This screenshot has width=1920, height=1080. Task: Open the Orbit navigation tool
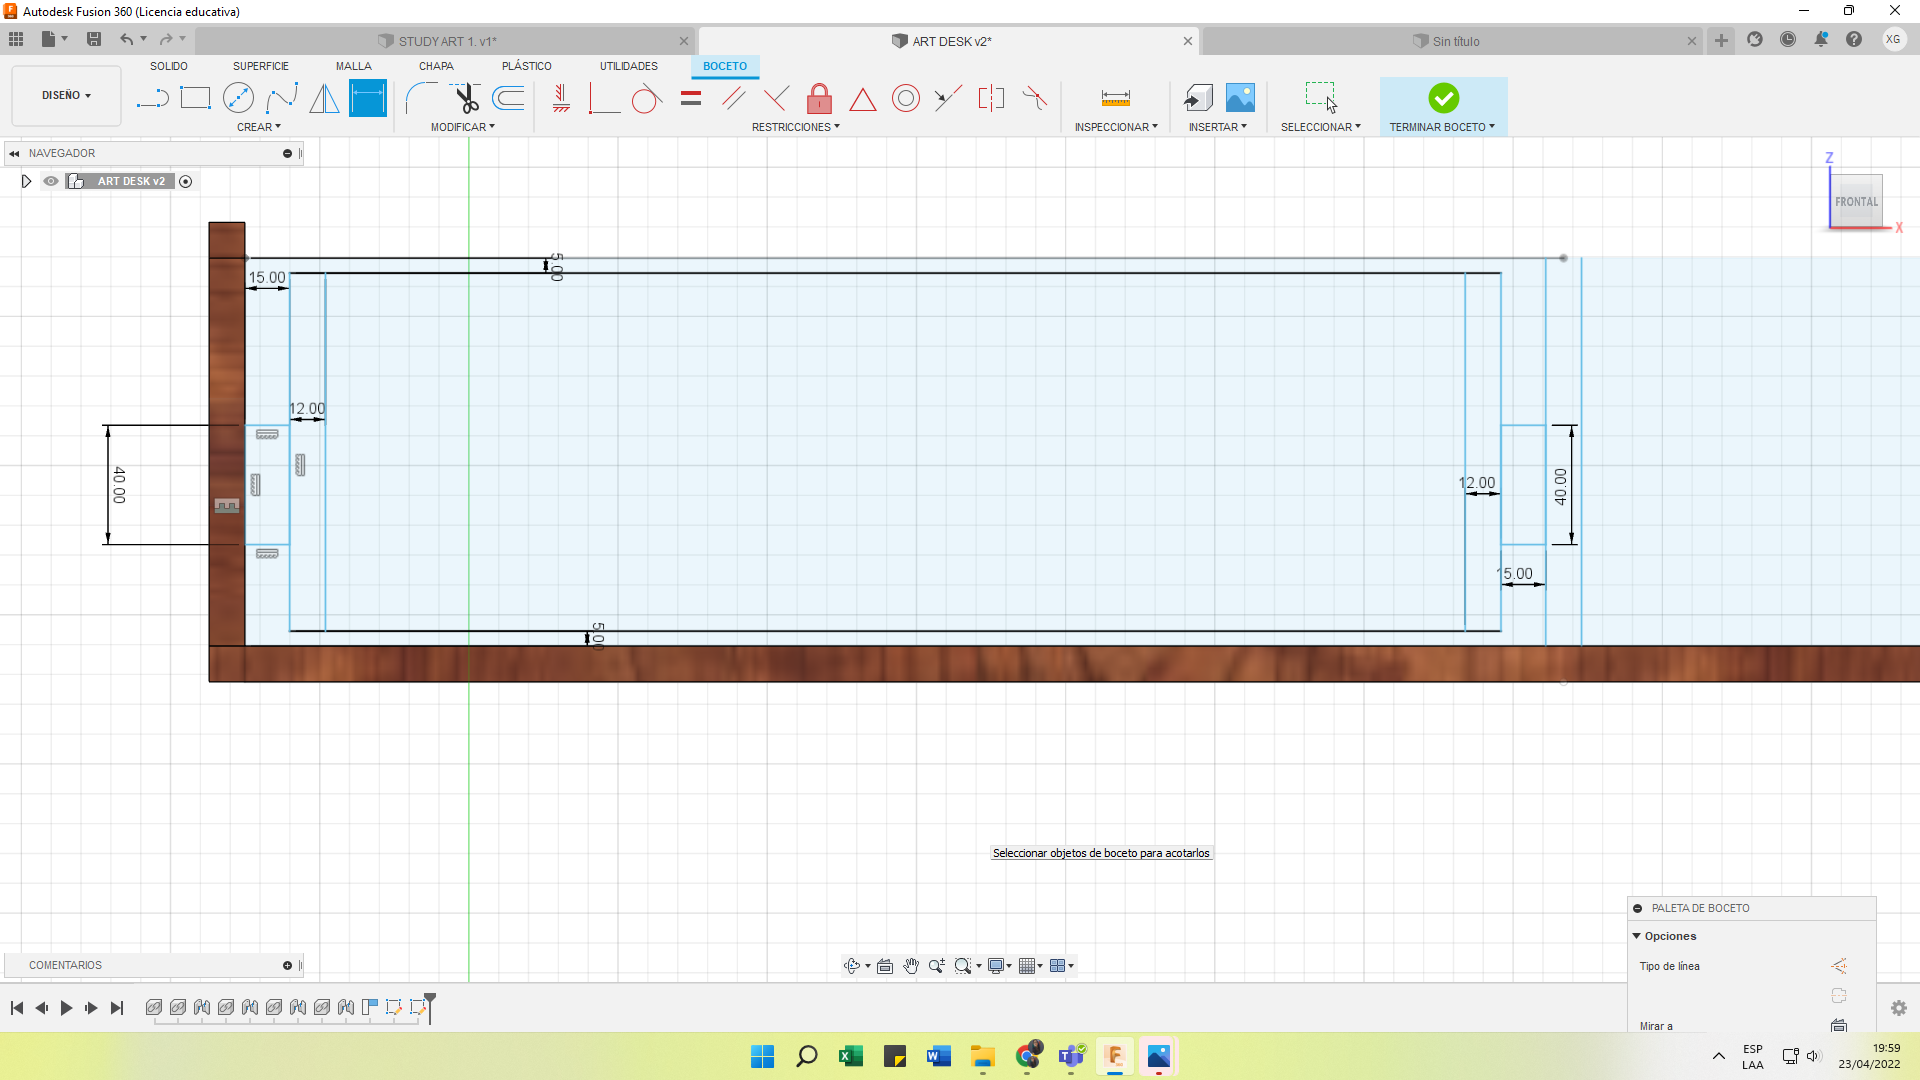tap(852, 966)
